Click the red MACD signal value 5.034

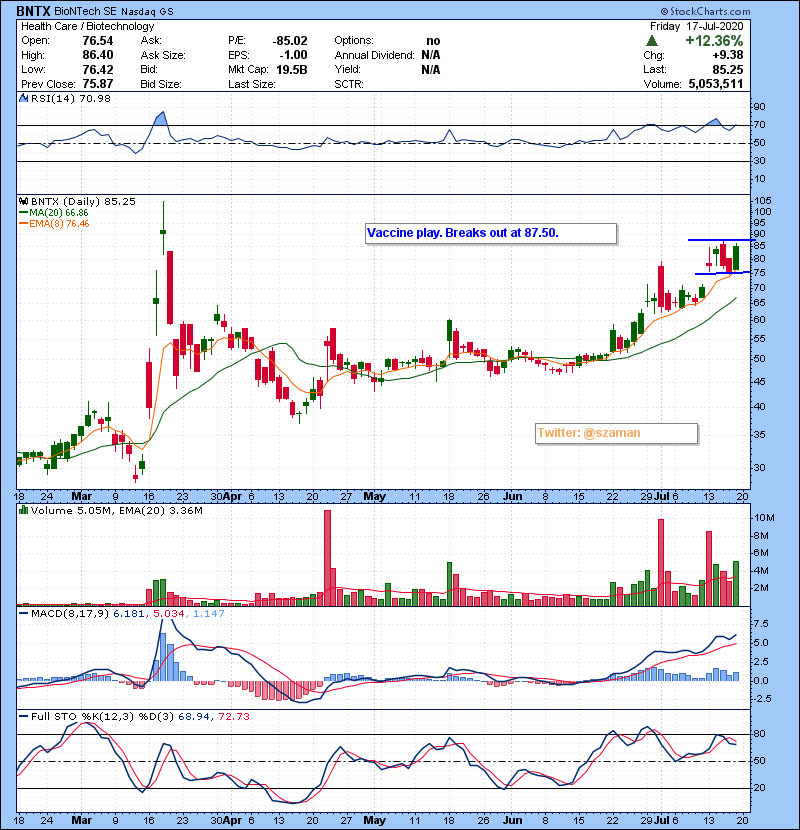pos(168,614)
